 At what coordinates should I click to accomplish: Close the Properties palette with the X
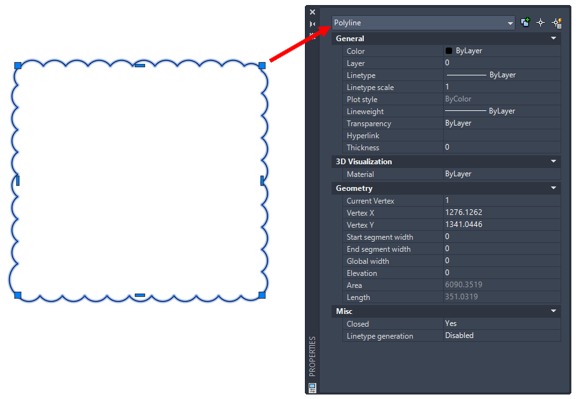pos(313,12)
